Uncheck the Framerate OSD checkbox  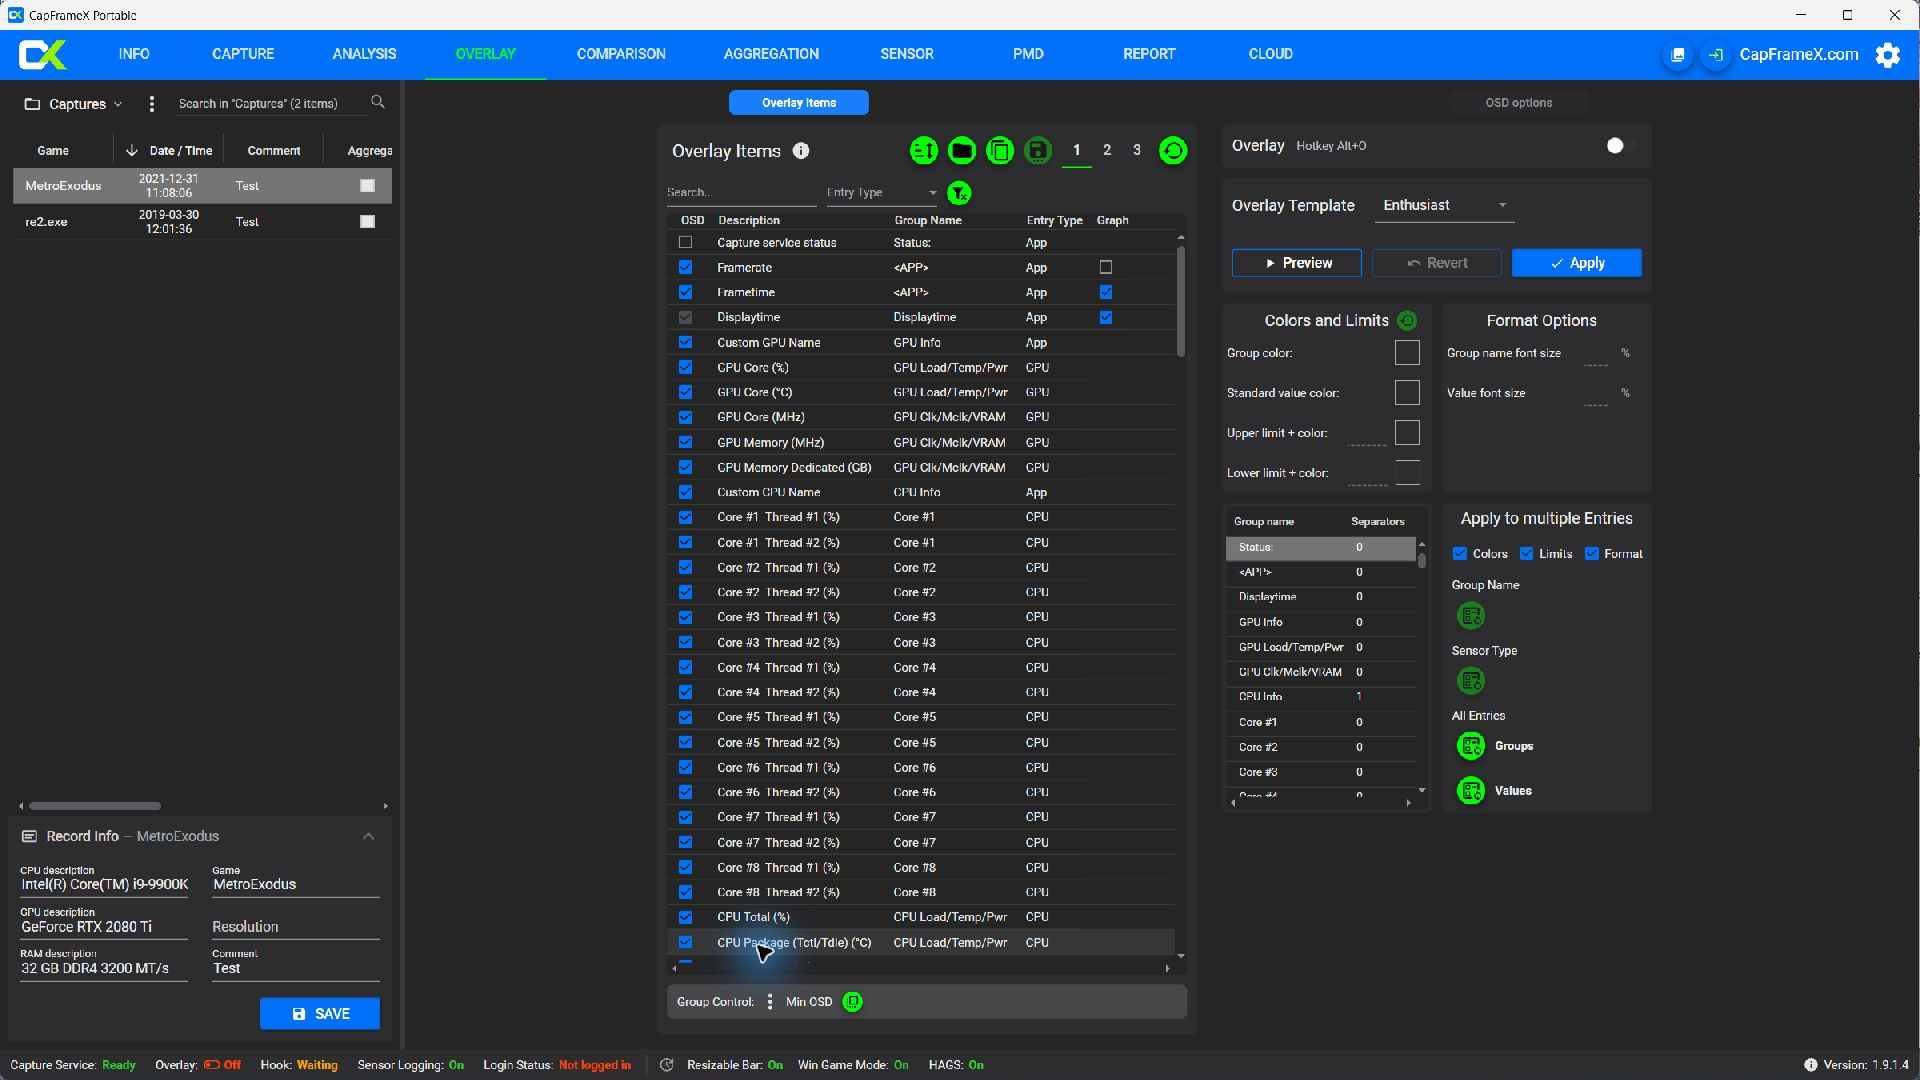pyautogui.click(x=685, y=268)
